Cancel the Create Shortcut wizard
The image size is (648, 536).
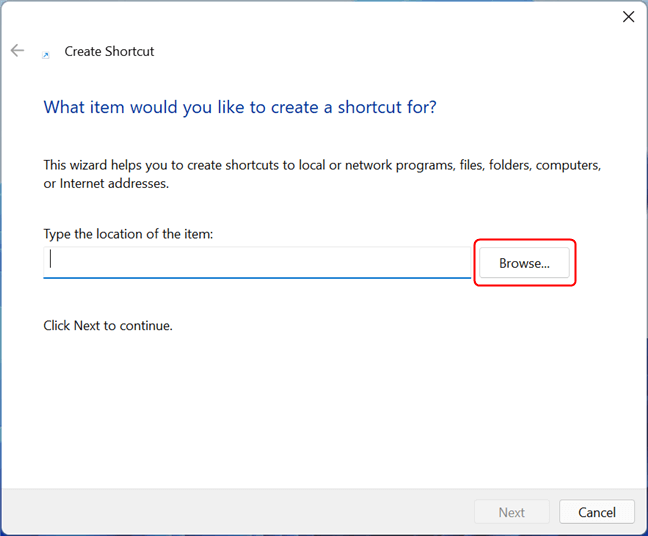tap(597, 512)
